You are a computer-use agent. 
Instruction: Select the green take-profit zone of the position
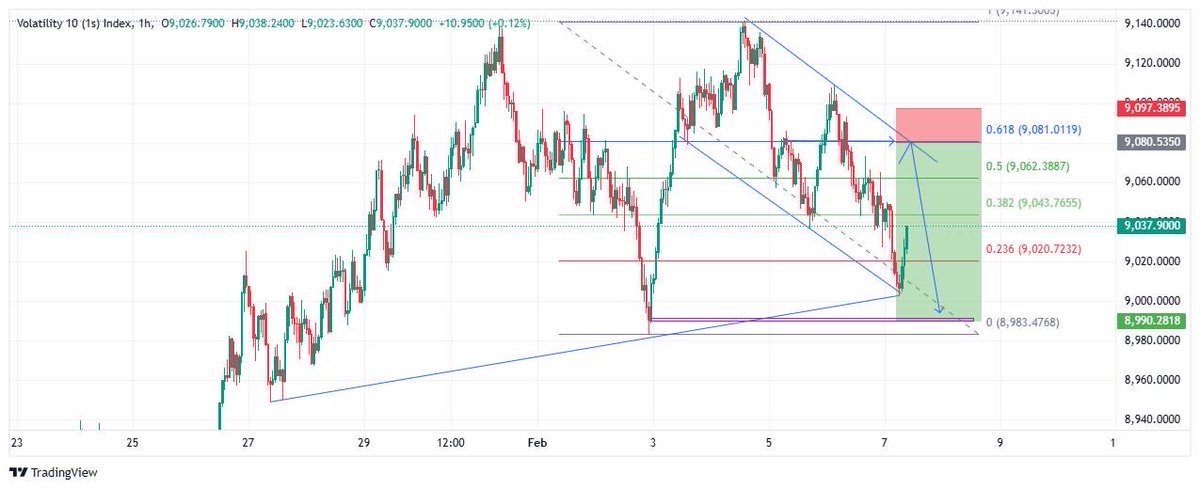(x=939, y=230)
